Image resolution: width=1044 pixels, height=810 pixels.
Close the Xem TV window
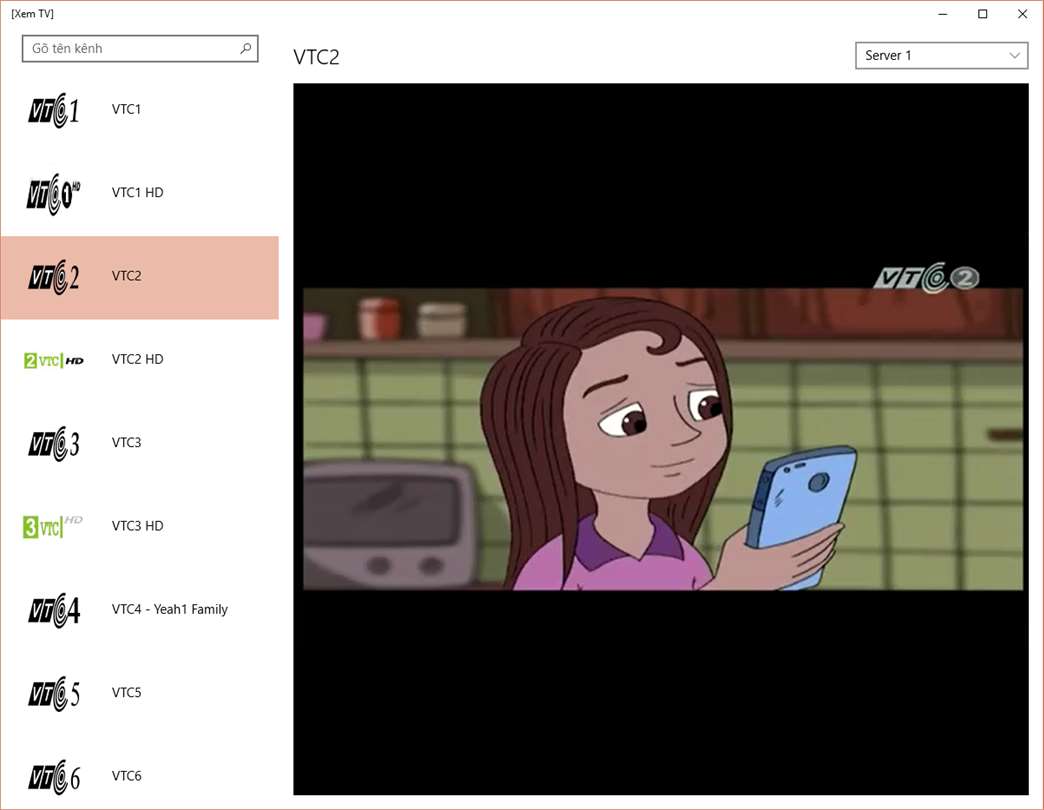pyautogui.click(x=1022, y=14)
